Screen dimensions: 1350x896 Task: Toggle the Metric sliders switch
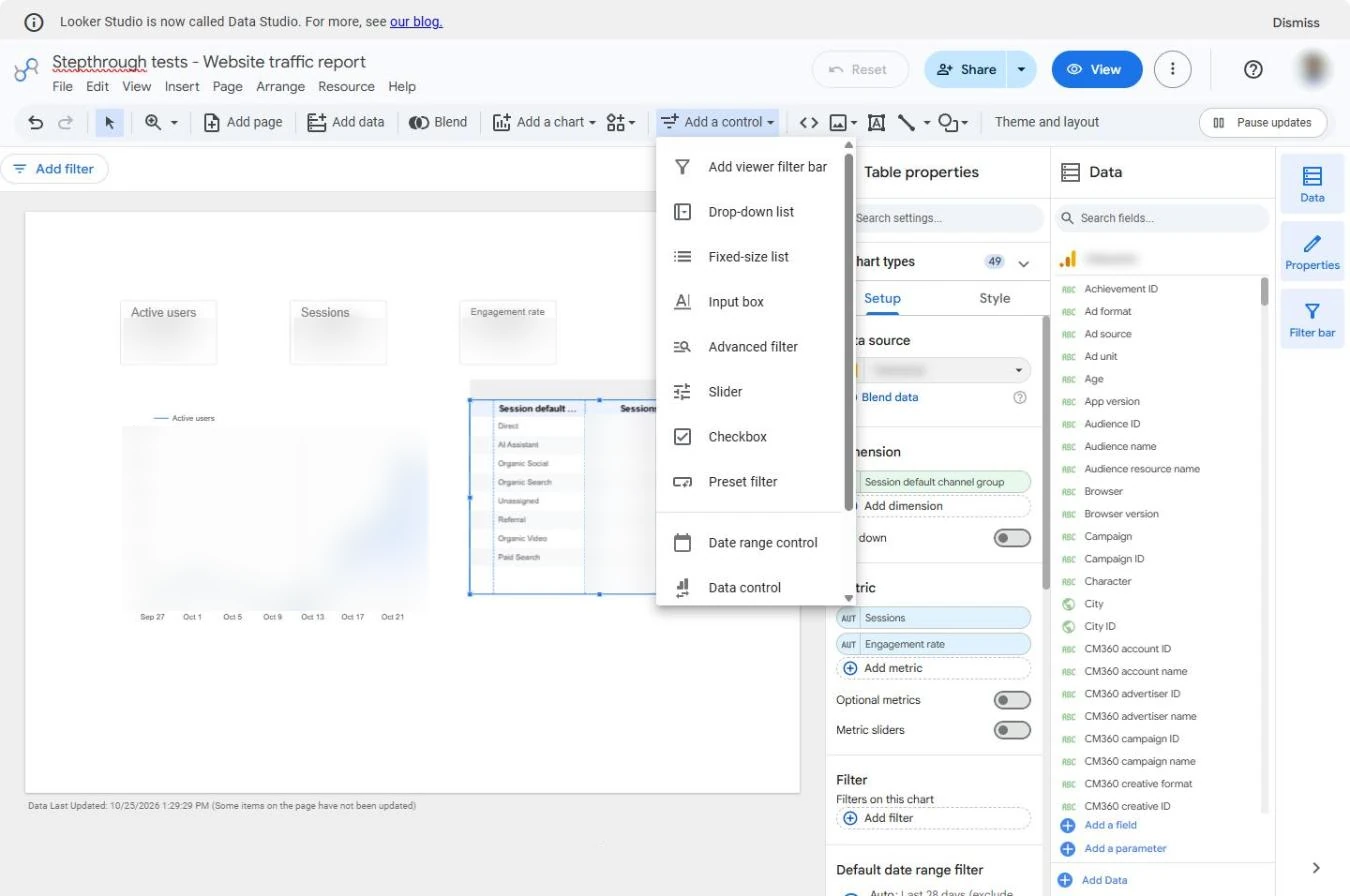click(1012, 730)
